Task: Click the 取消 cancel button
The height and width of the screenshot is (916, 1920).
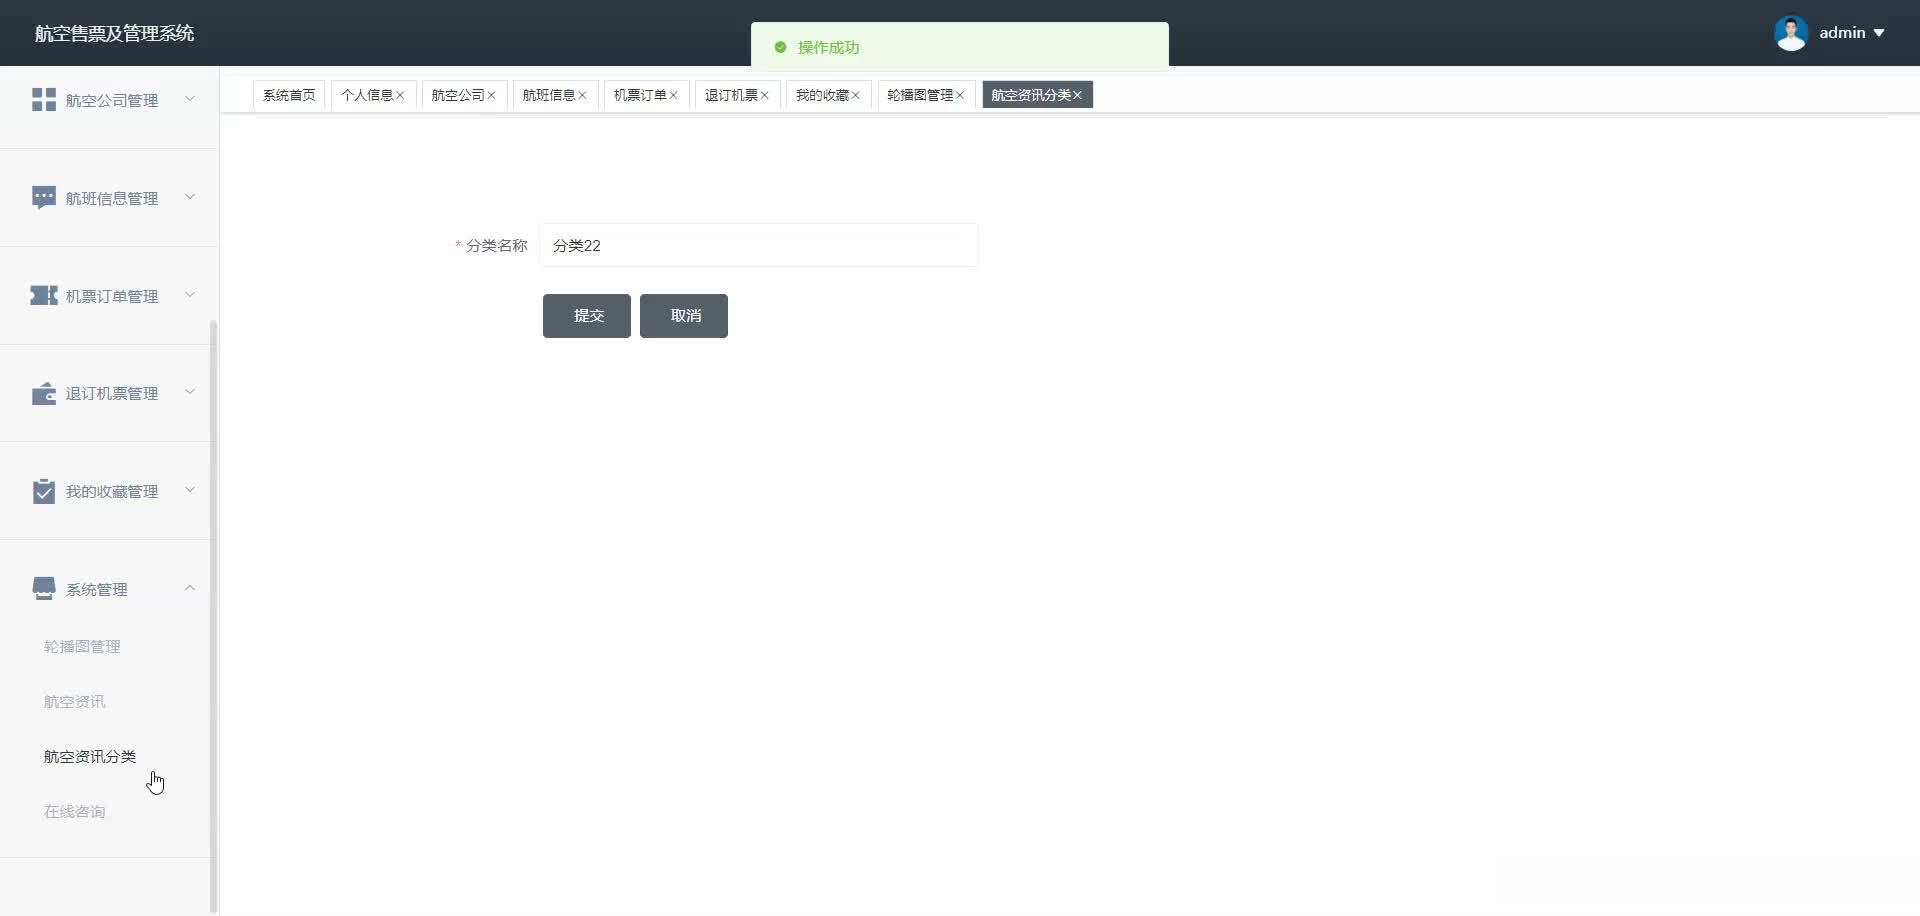Action: tap(684, 316)
